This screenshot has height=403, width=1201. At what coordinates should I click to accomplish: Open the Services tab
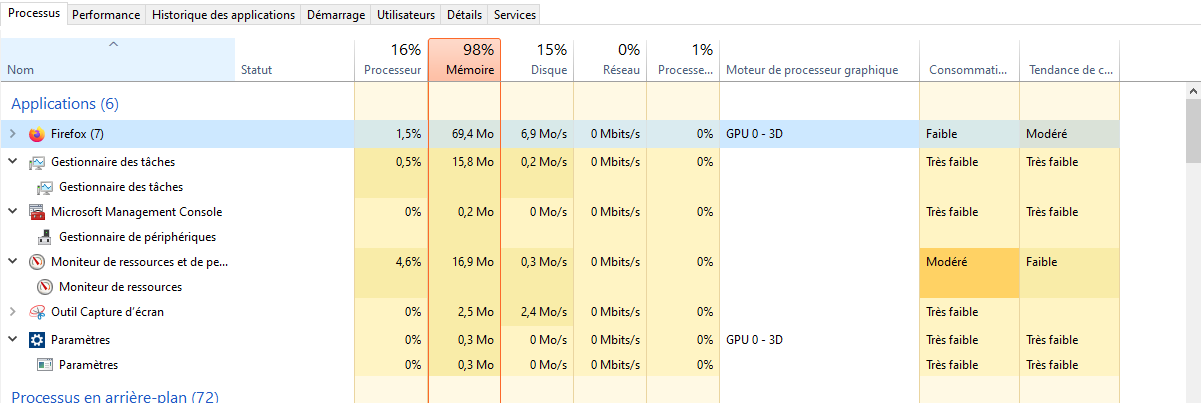tap(515, 15)
